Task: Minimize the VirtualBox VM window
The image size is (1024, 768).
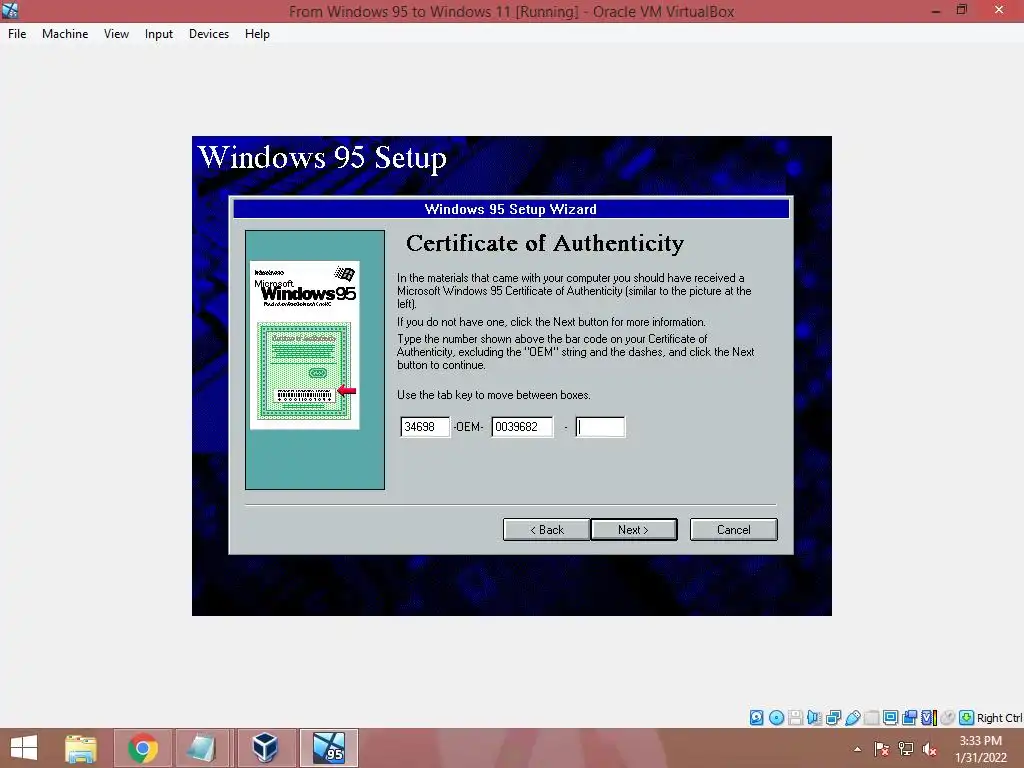Action: point(936,10)
